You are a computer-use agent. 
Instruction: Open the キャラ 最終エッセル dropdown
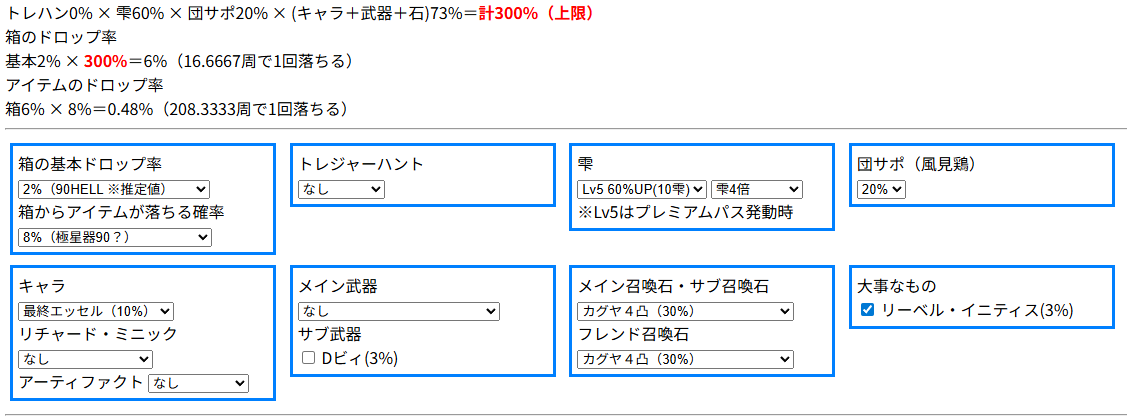coord(96,311)
